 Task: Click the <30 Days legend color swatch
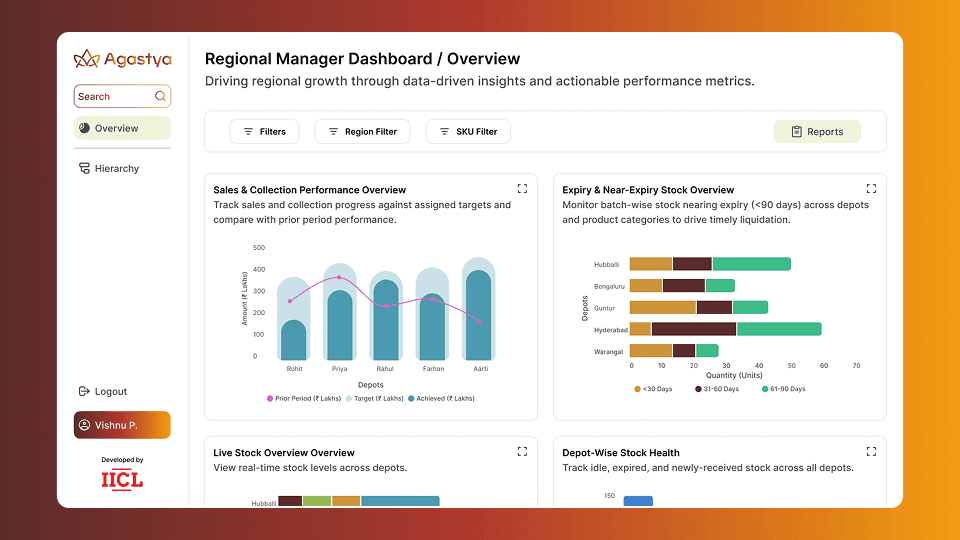point(637,389)
